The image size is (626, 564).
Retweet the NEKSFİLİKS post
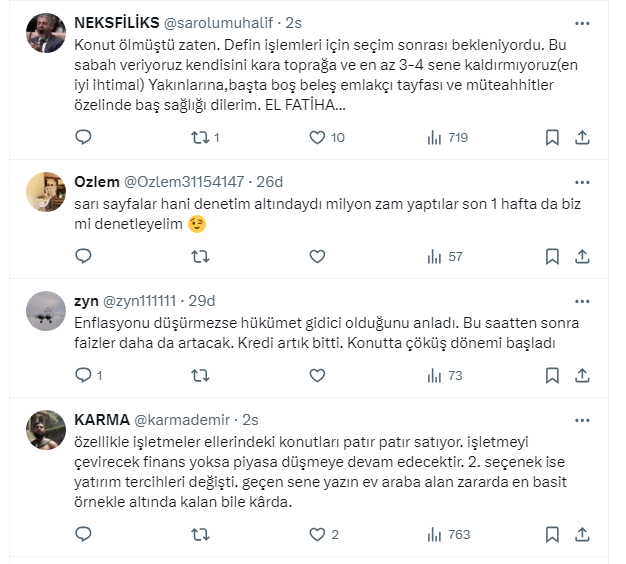tap(200, 138)
